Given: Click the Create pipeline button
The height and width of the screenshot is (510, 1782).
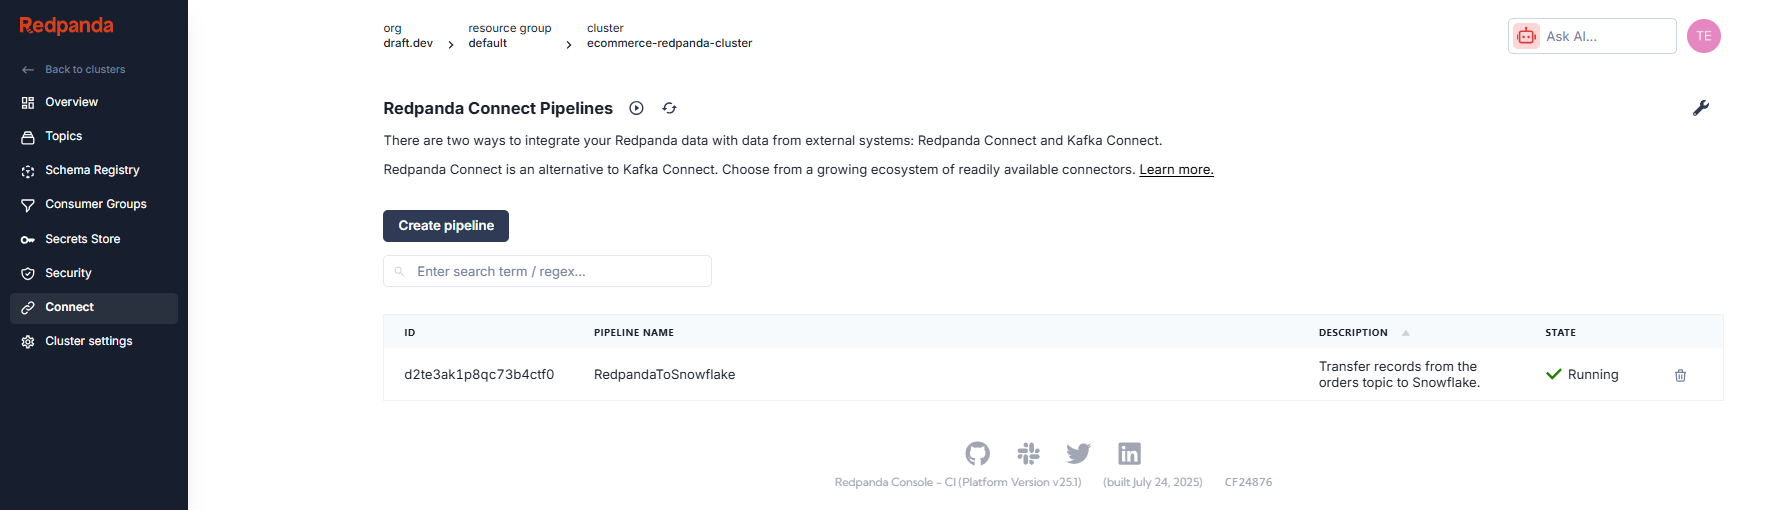Looking at the screenshot, I should 446,226.
